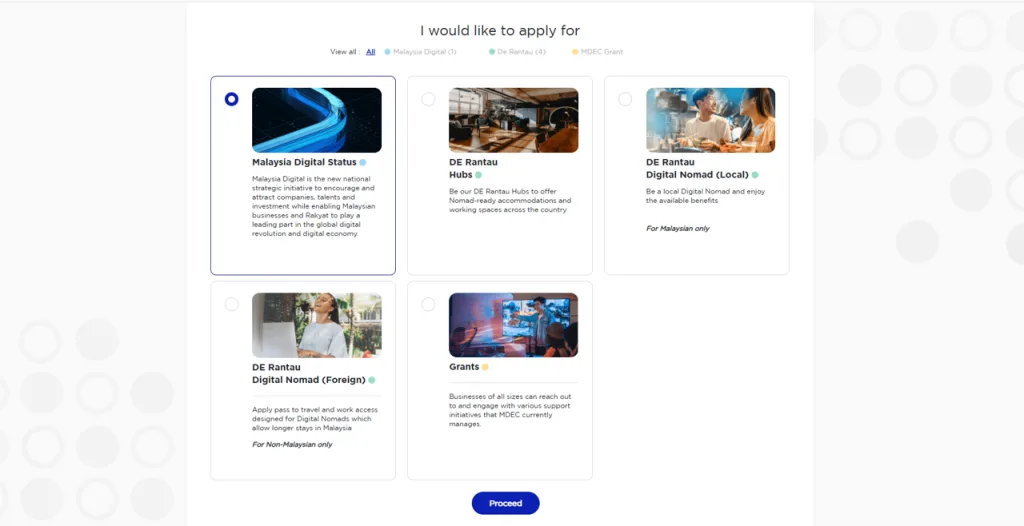
Task: Select the Malaysia Digital Status radio button
Action: coord(231,99)
